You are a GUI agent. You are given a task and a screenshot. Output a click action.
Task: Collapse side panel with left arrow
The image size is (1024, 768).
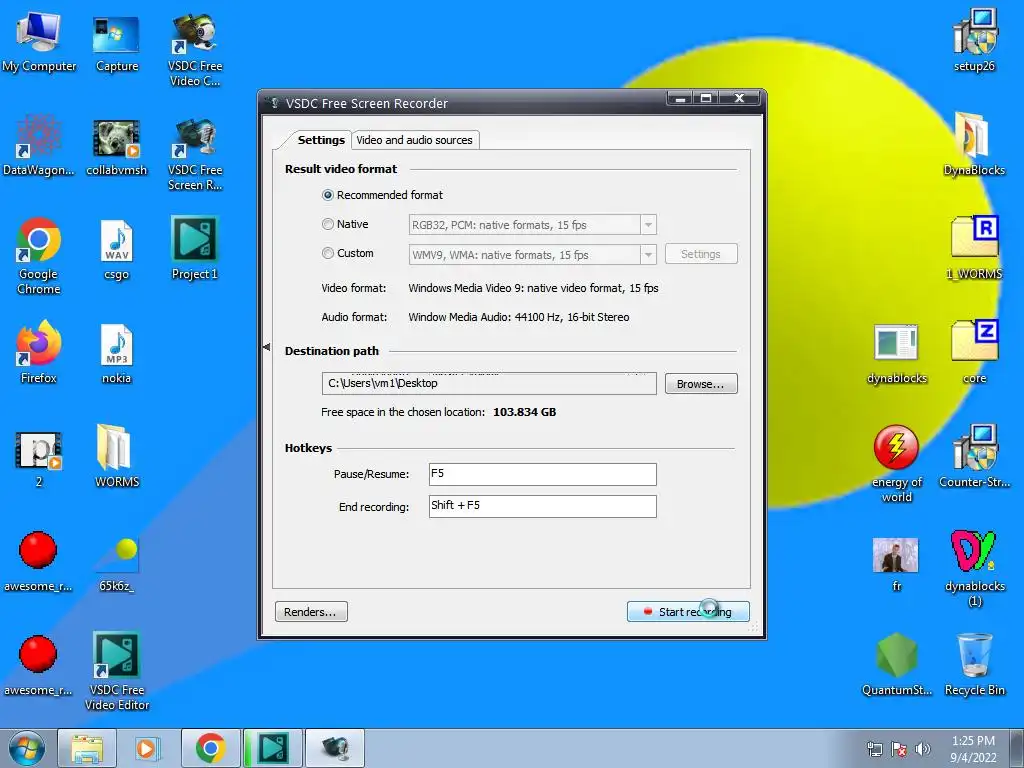tap(266, 347)
